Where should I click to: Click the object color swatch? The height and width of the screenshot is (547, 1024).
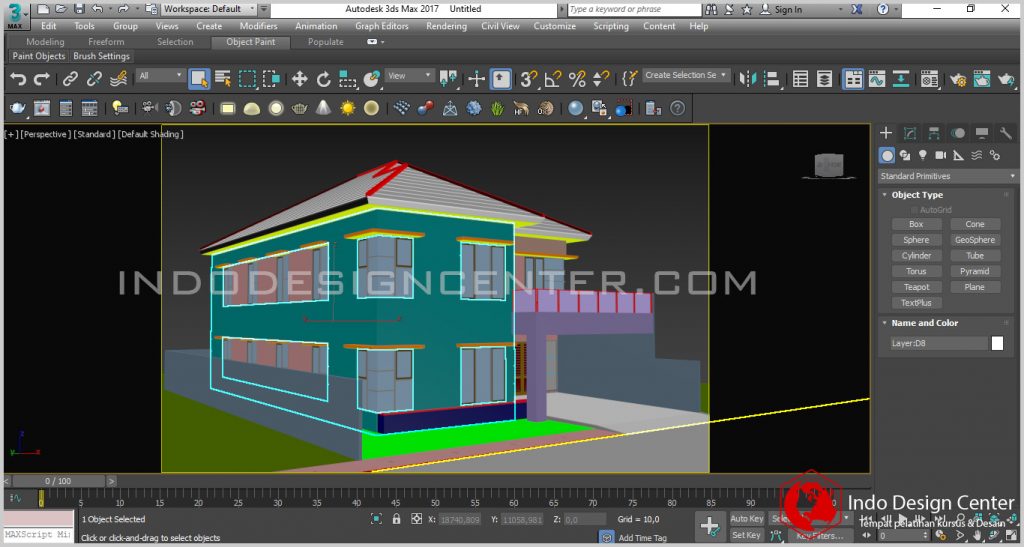click(997, 343)
